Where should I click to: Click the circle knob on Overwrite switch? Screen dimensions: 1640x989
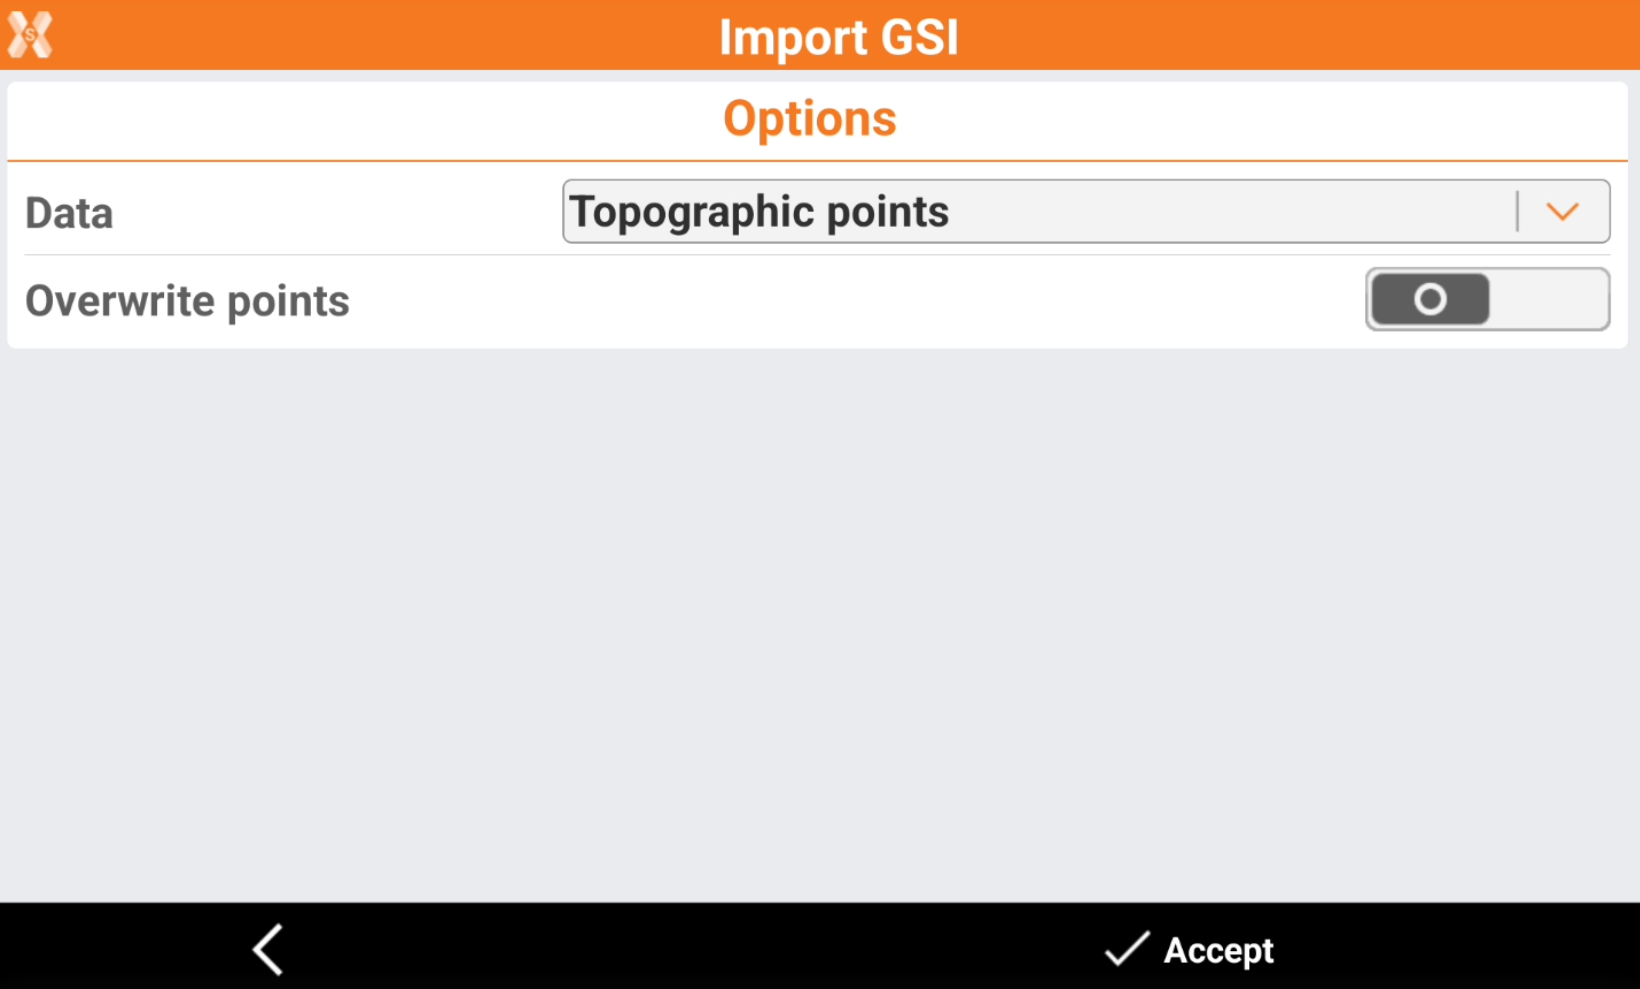click(1430, 299)
